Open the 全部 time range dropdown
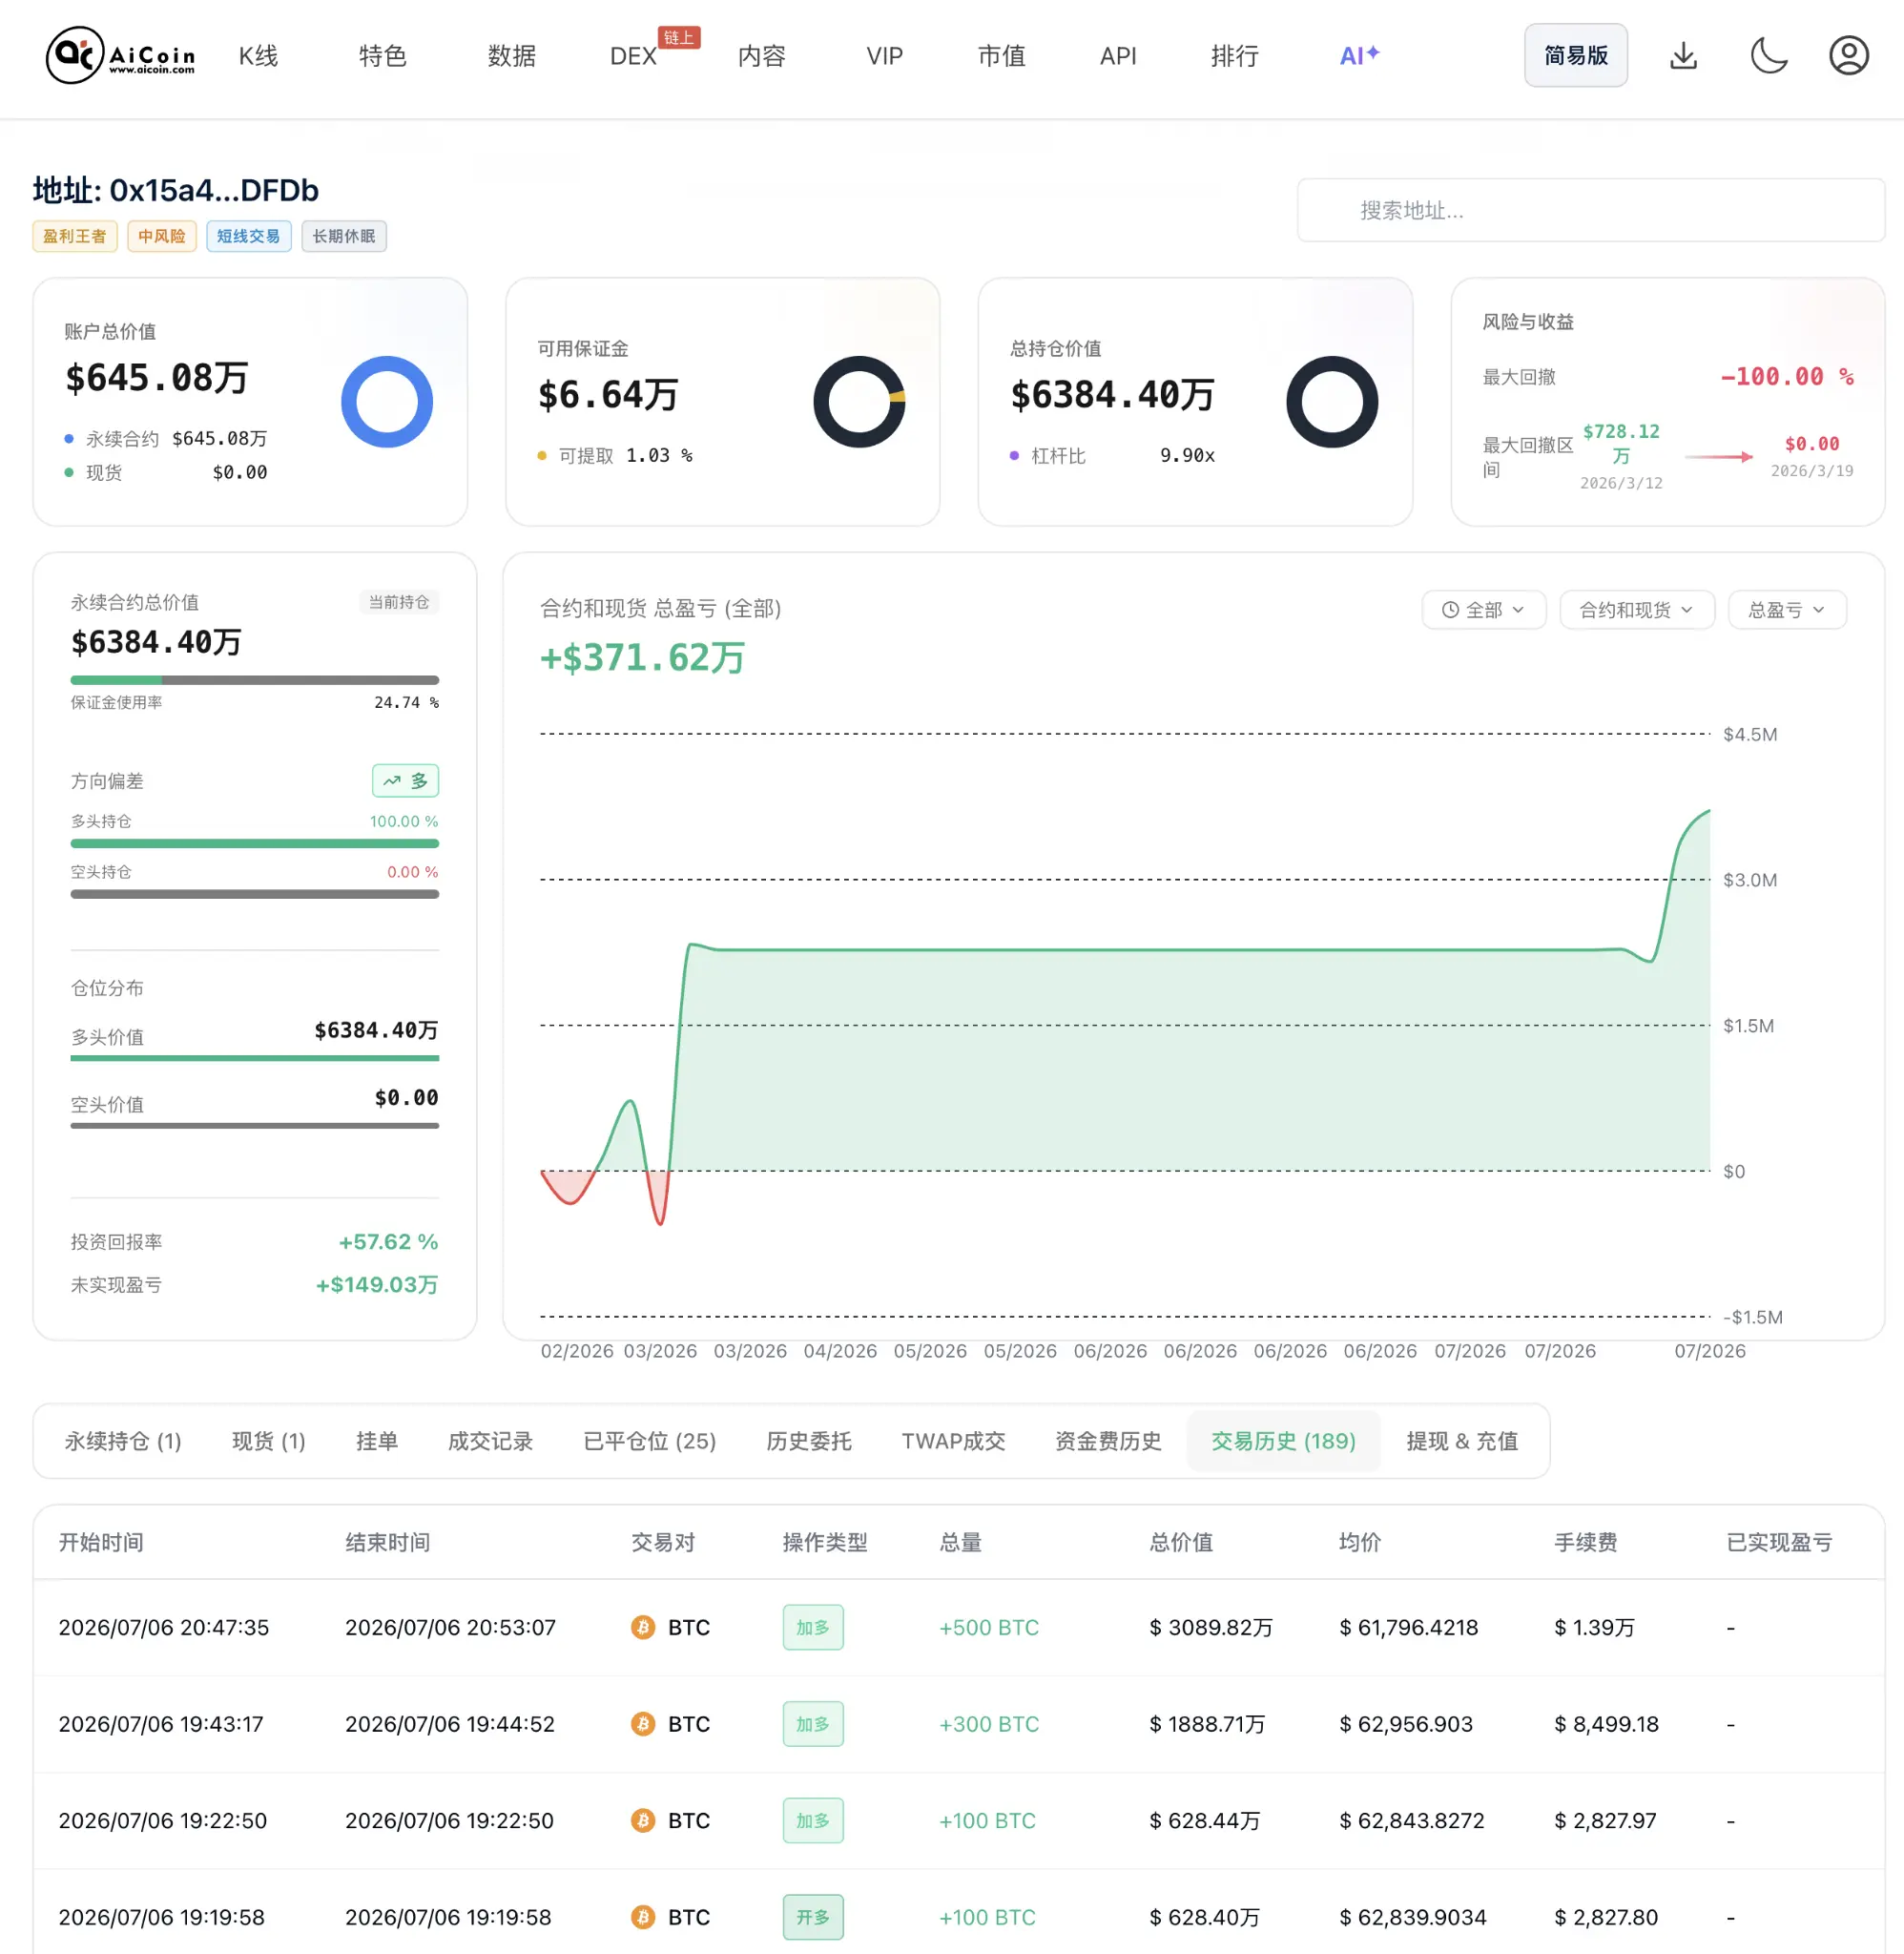Image resolution: width=1904 pixels, height=1954 pixels. point(1483,610)
